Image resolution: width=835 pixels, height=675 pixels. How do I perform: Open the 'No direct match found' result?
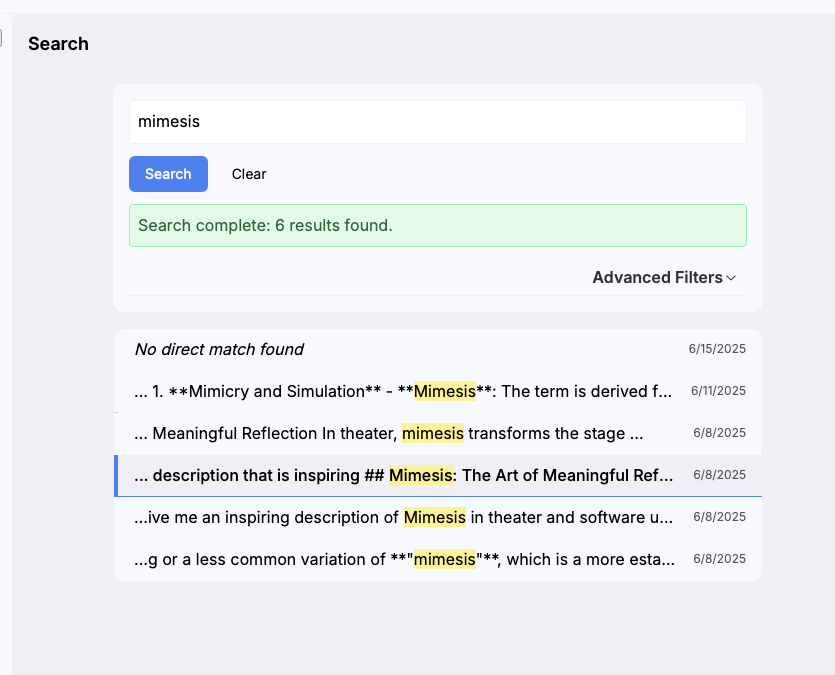click(x=219, y=349)
